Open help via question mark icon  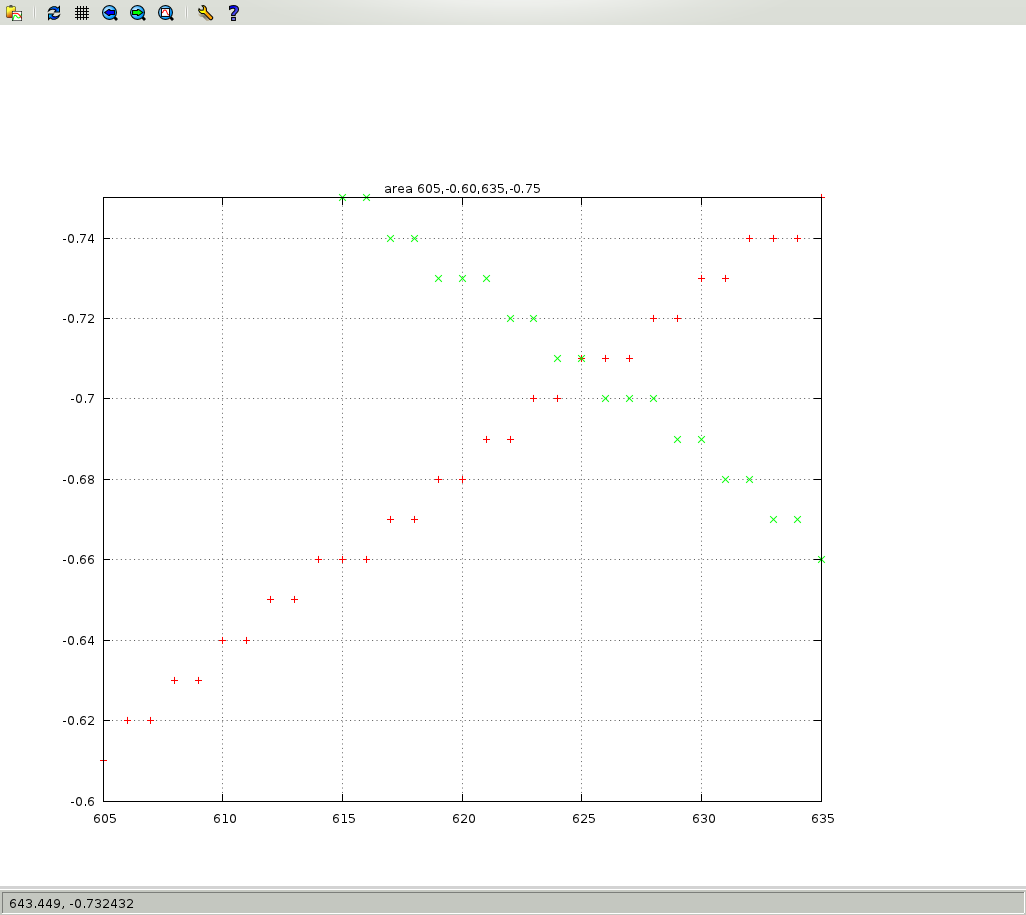[x=233, y=13]
